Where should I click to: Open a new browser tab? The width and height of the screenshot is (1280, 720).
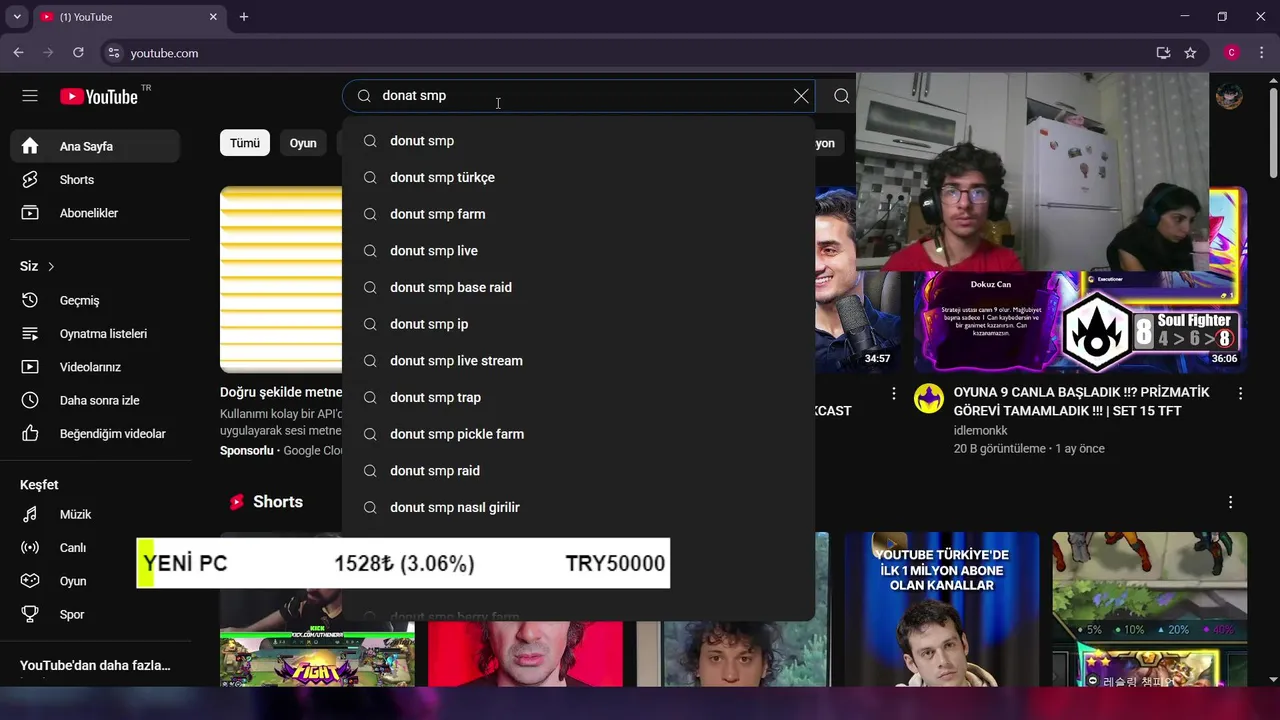[244, 17]
